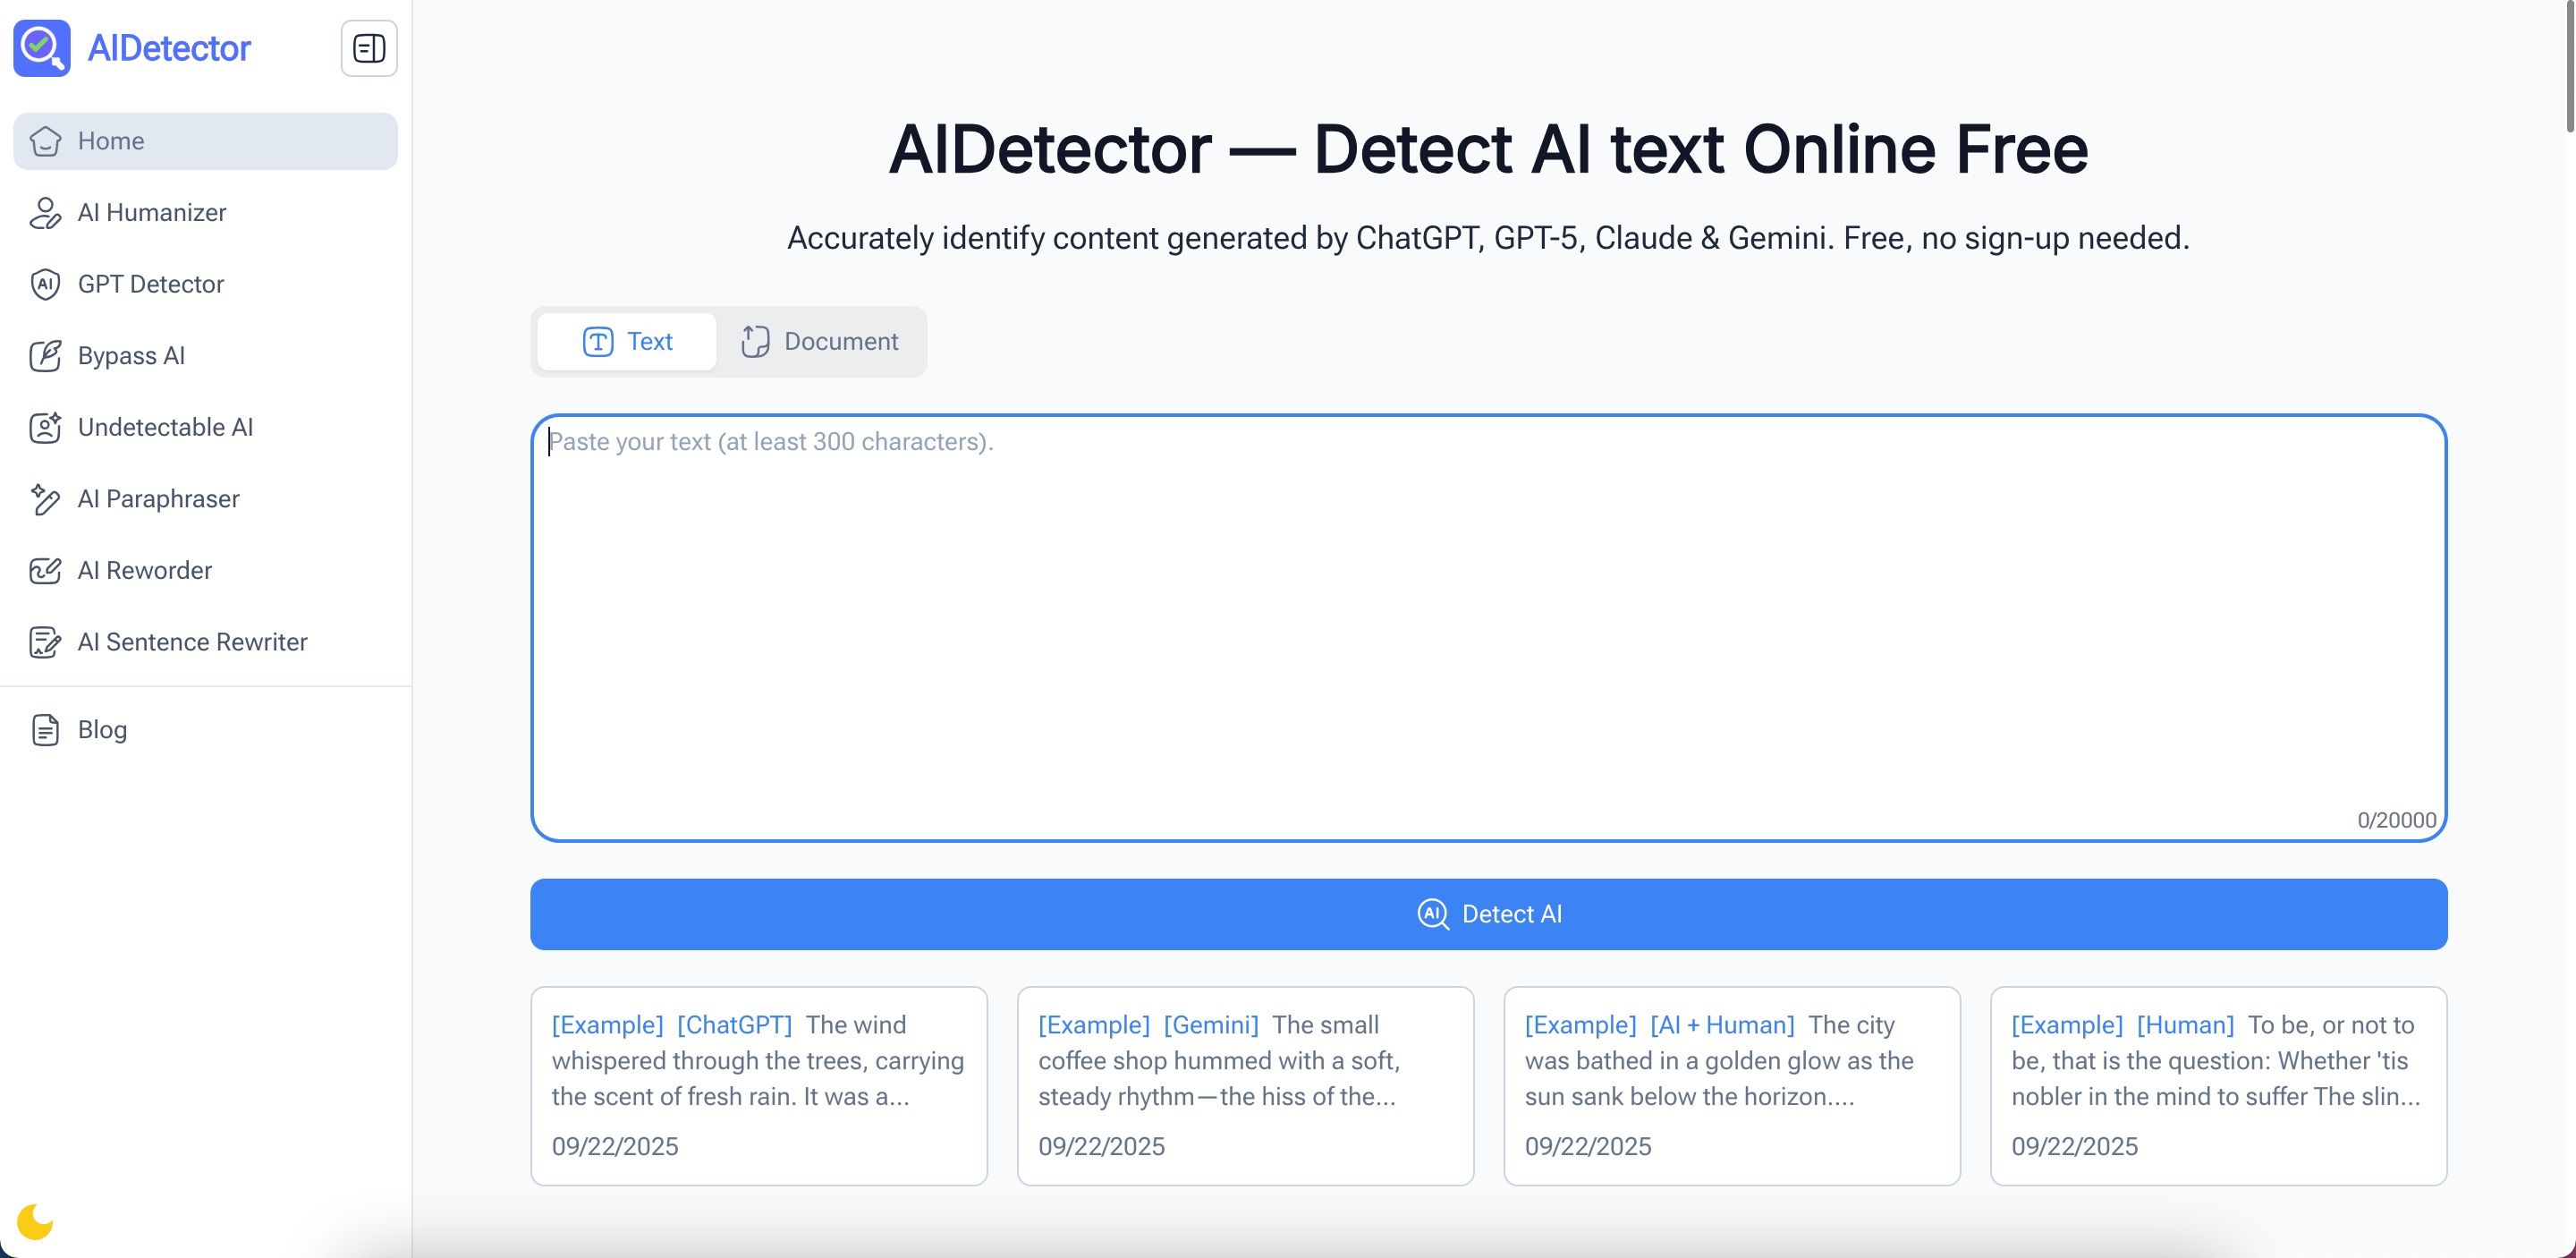Collapse the sidebar panel toggle

[369, 48]
